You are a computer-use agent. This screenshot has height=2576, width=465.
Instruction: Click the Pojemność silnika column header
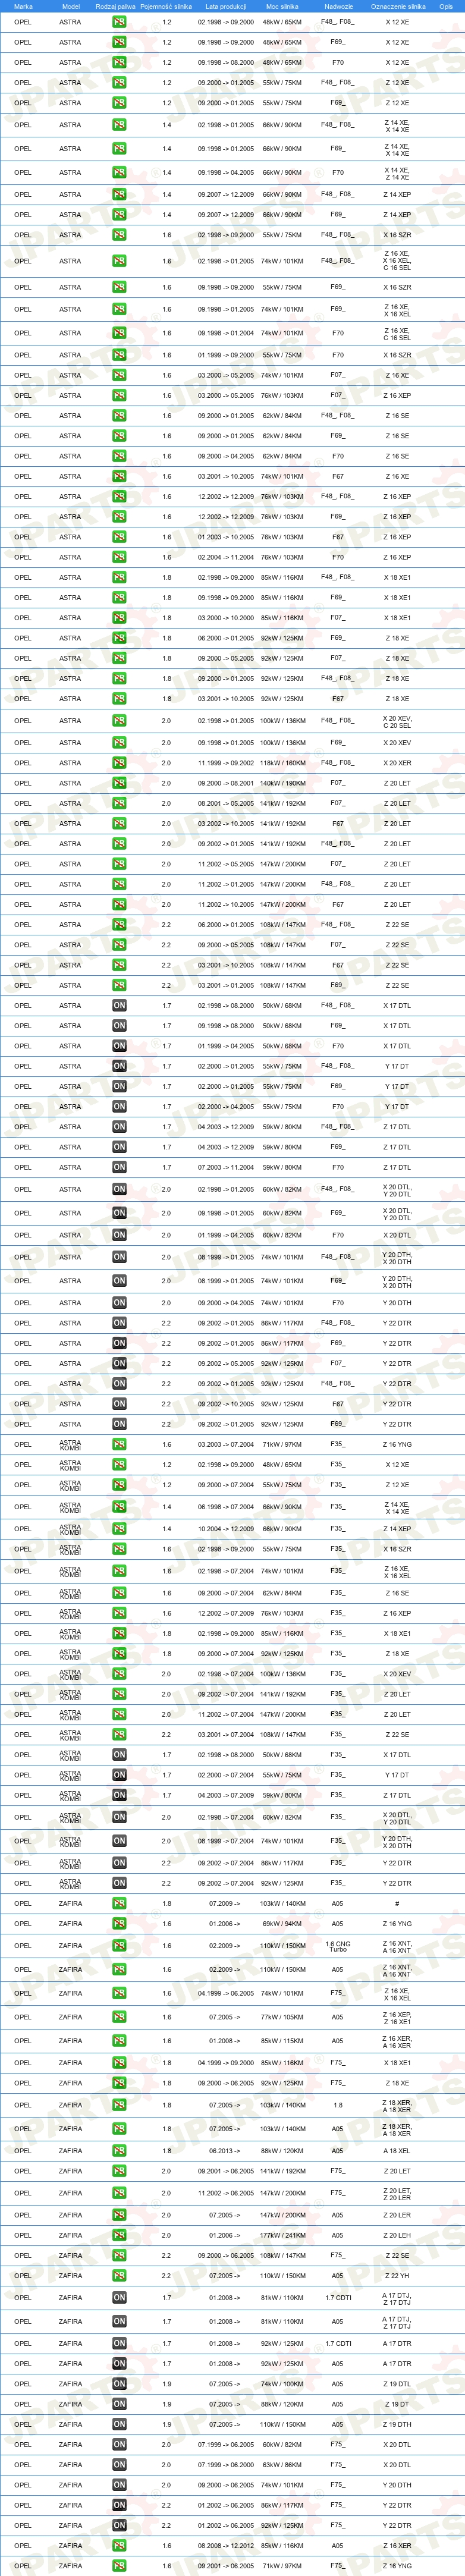click(166, 6)
